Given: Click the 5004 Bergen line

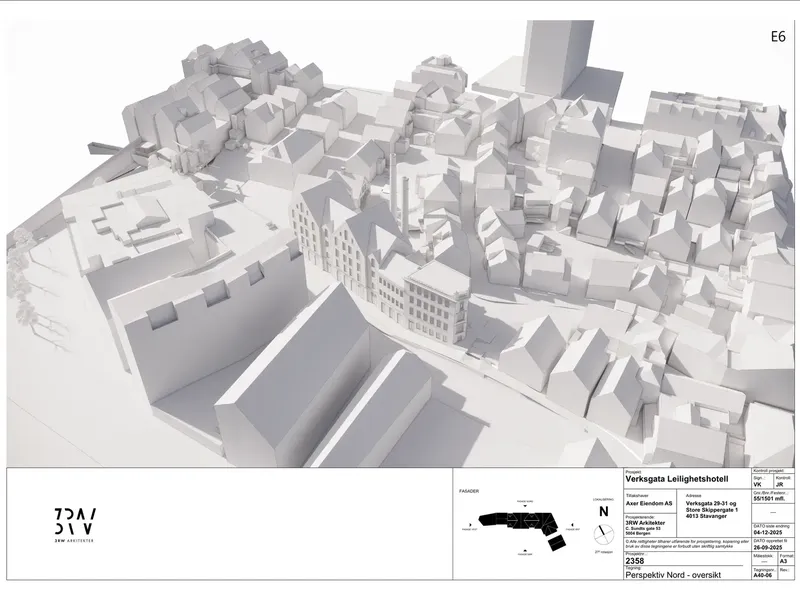Looking at the screenshot, I should [x=638, y=534].
